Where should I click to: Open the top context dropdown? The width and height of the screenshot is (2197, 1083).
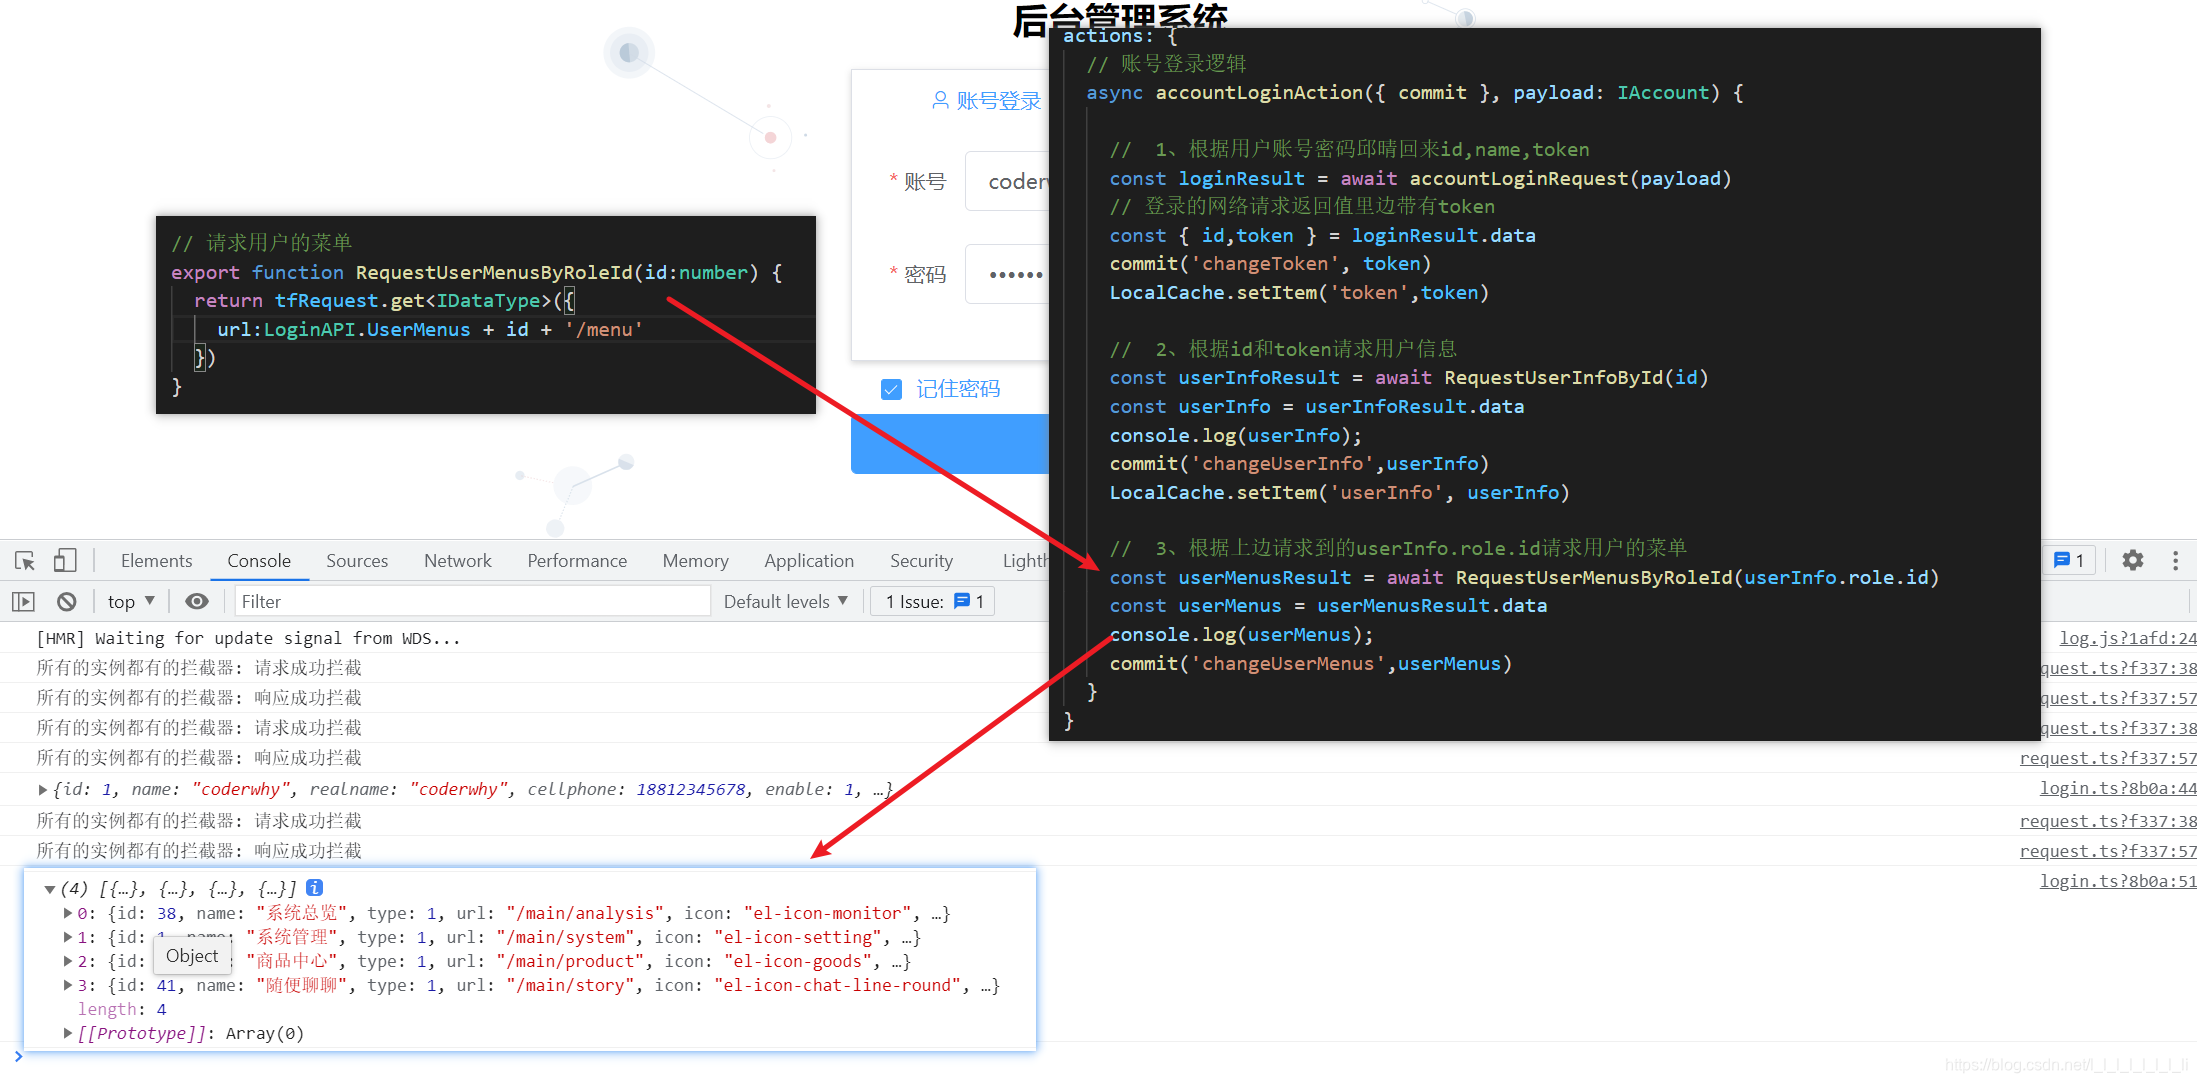click(x=131, y=602)
